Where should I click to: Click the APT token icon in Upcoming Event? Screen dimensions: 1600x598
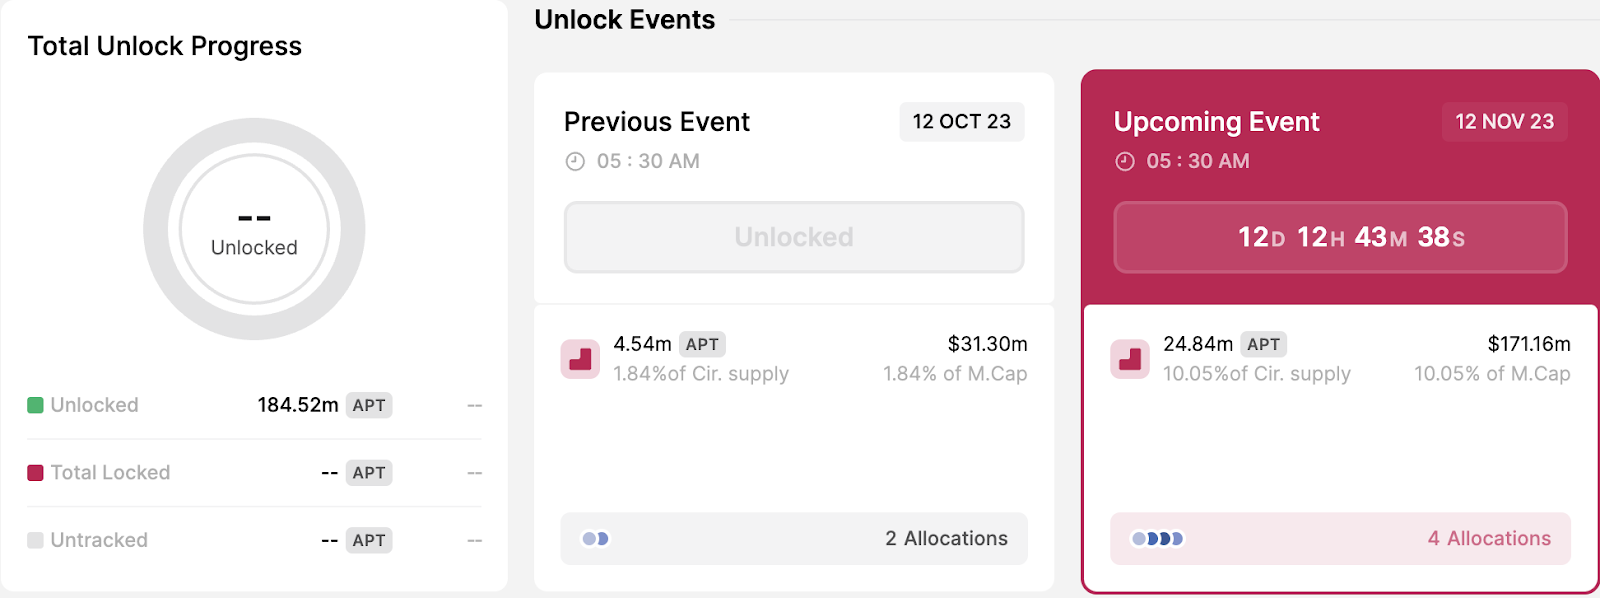[1130, 360]
